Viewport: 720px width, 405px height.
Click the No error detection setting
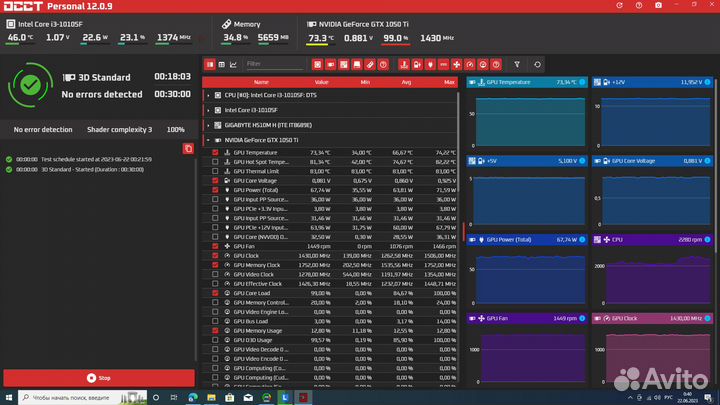(43, 129)
